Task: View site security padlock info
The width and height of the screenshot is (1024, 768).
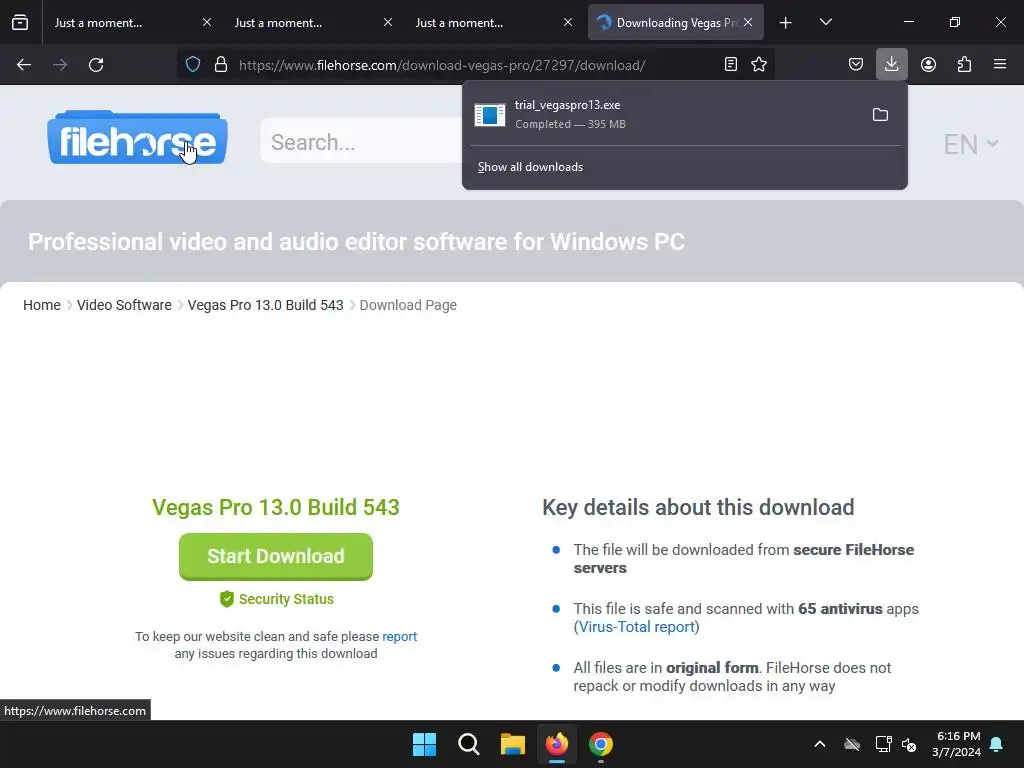Action: click(x=221, y=65)
